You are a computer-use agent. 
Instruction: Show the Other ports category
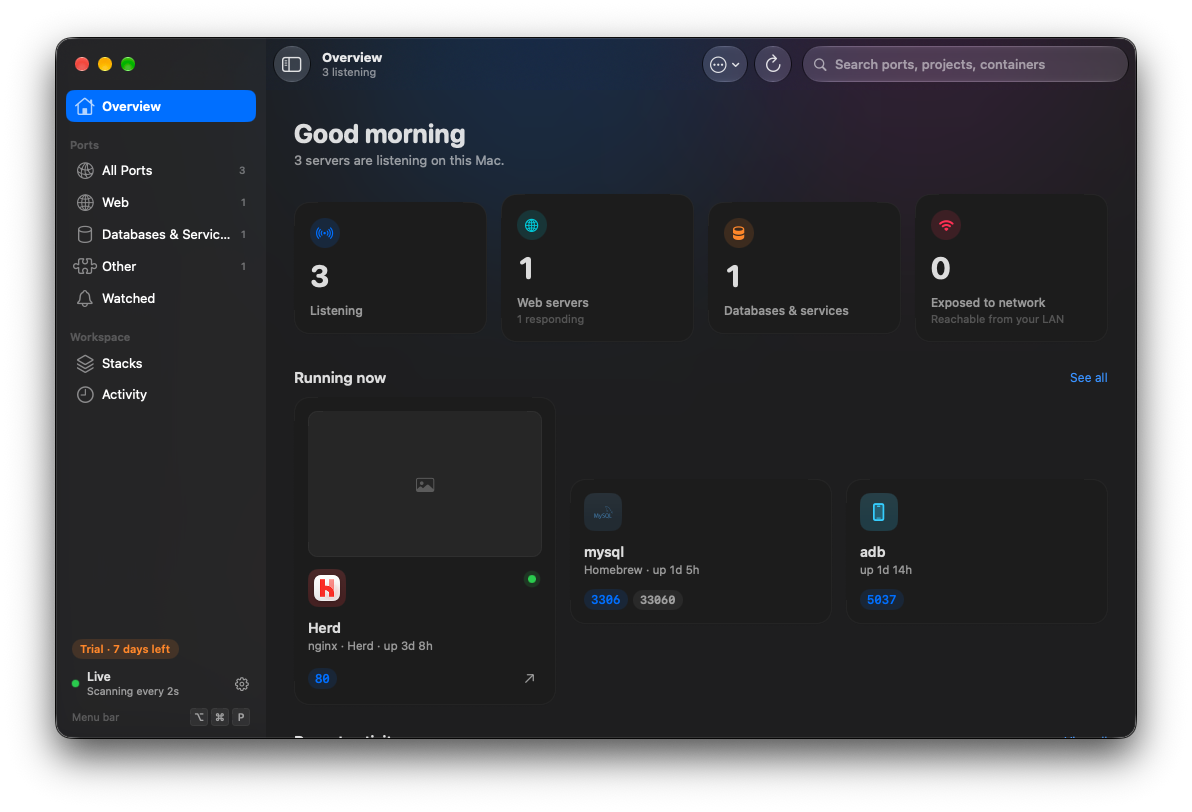pos(161,266)
